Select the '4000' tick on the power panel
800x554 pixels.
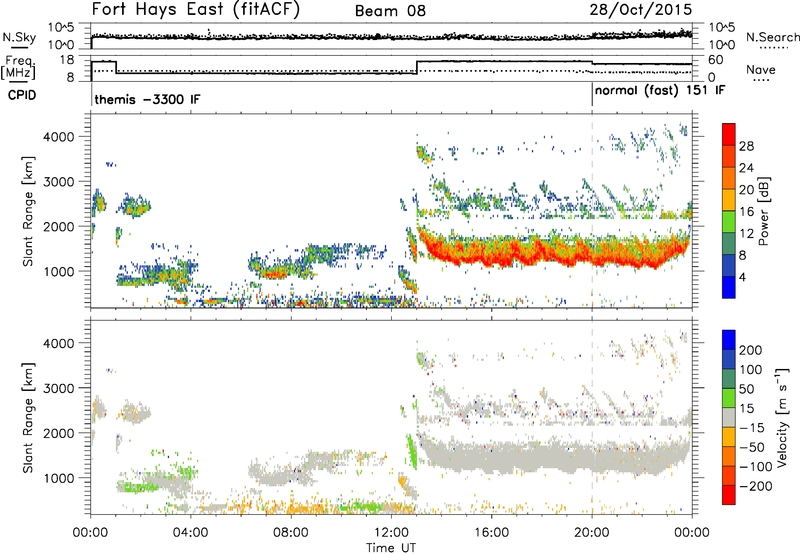(x=58, y=137)
